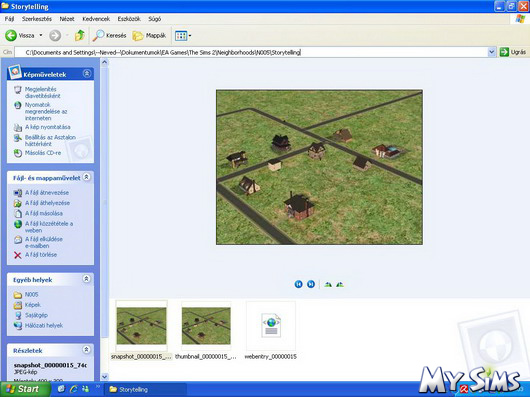Rotate image counterclockwise icon
This screenshot has height=397, width=530.
(340, 284)
